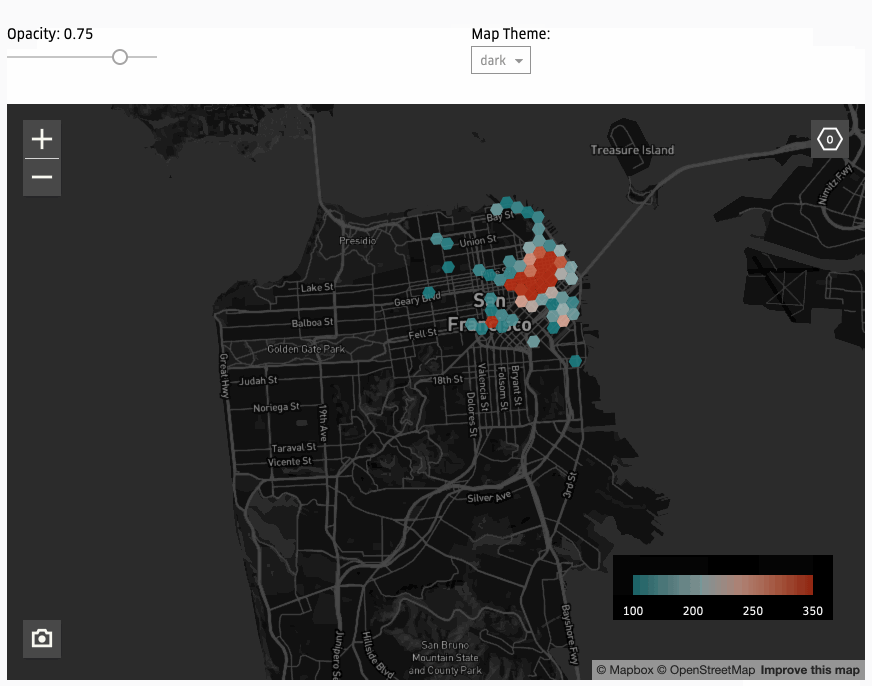Click the teal end of the legend gradient
The height and width of the screenshot is (686, 872).
tap(640, 585)
